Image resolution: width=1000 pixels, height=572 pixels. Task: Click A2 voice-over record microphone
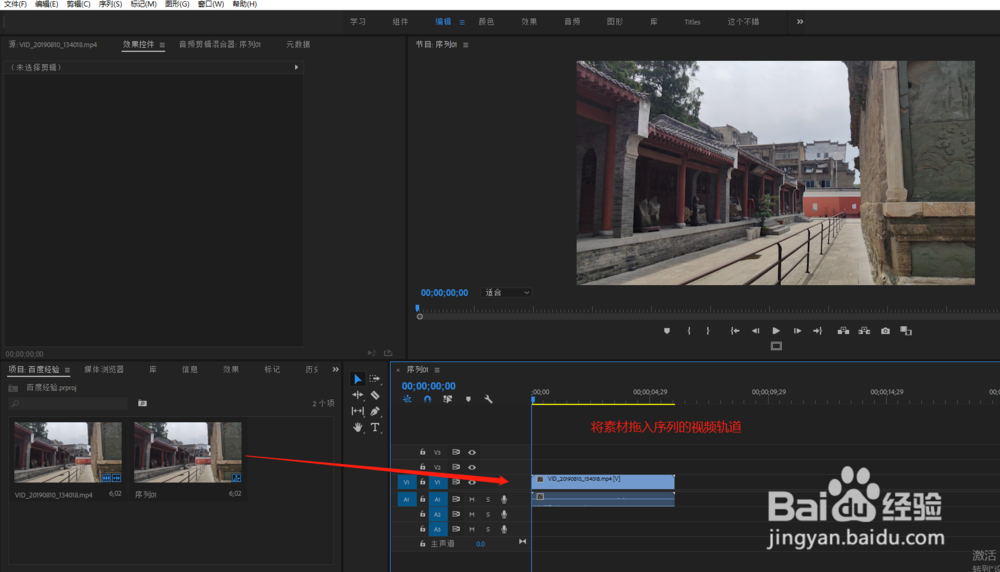504,514
